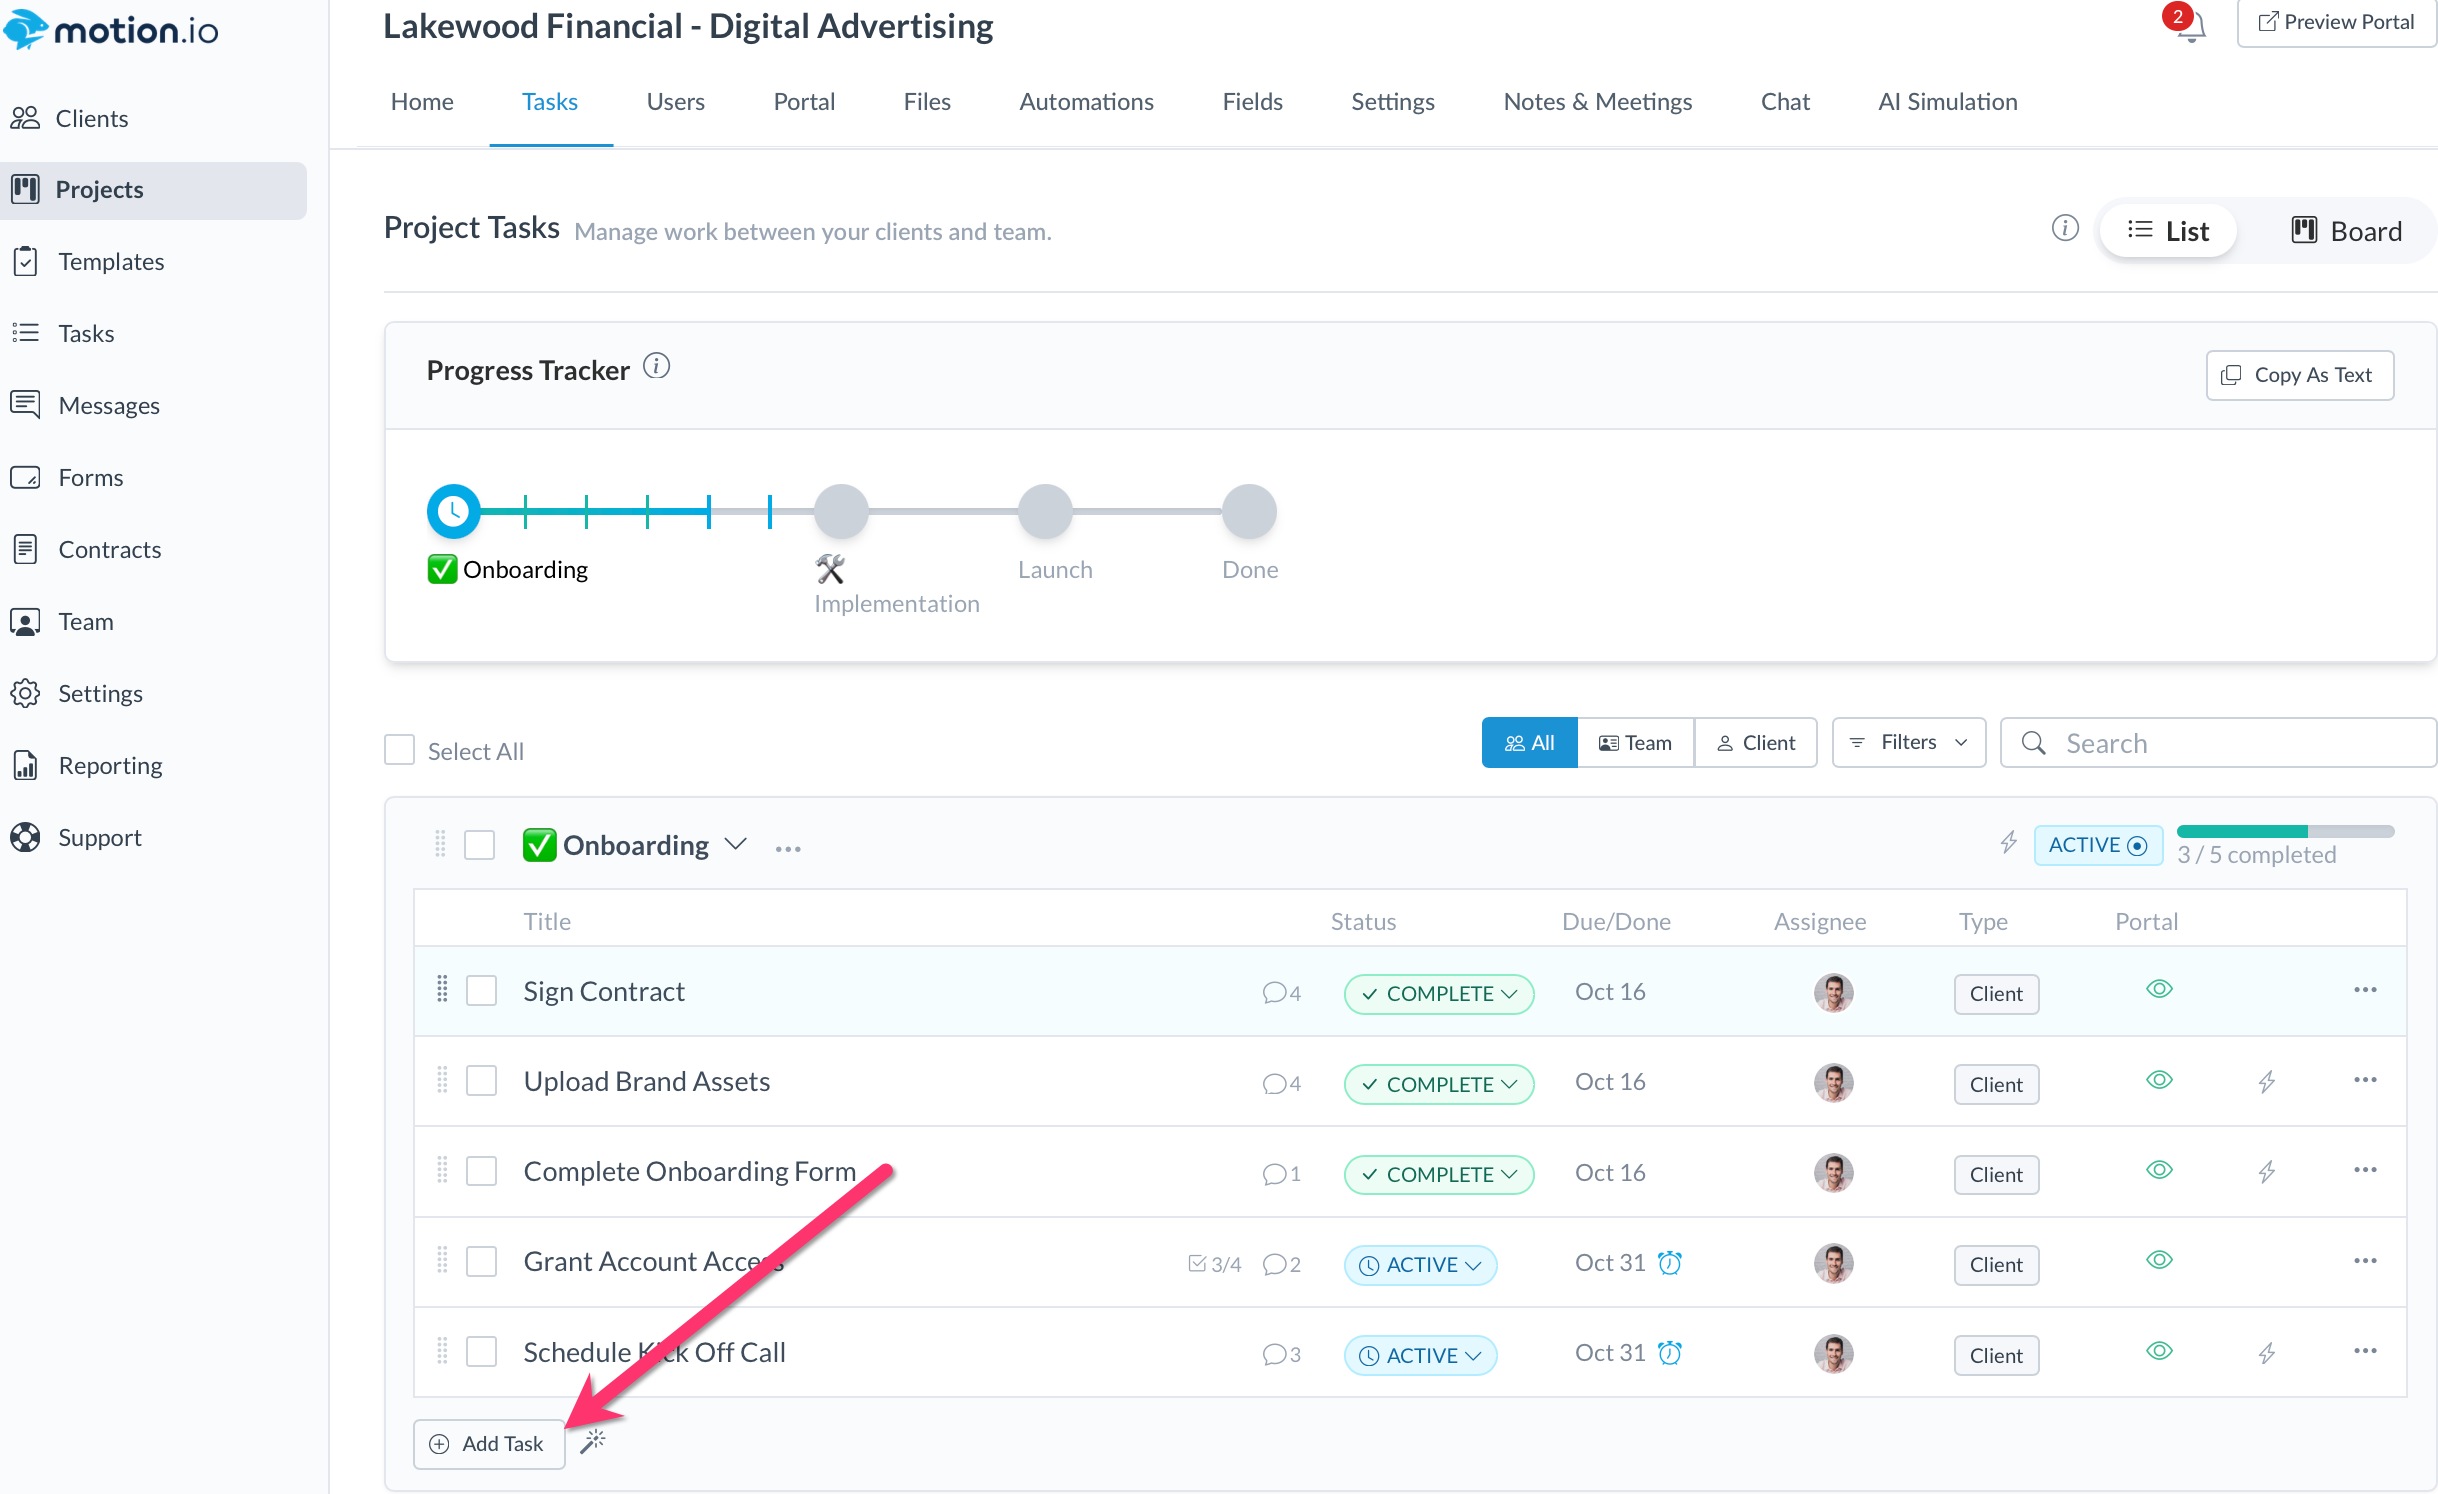Image resolution: width=2438 pixels, height=1494 pixels.
Task: Click the magic wand icon beside Add Task
Action: click(593, 1441)
